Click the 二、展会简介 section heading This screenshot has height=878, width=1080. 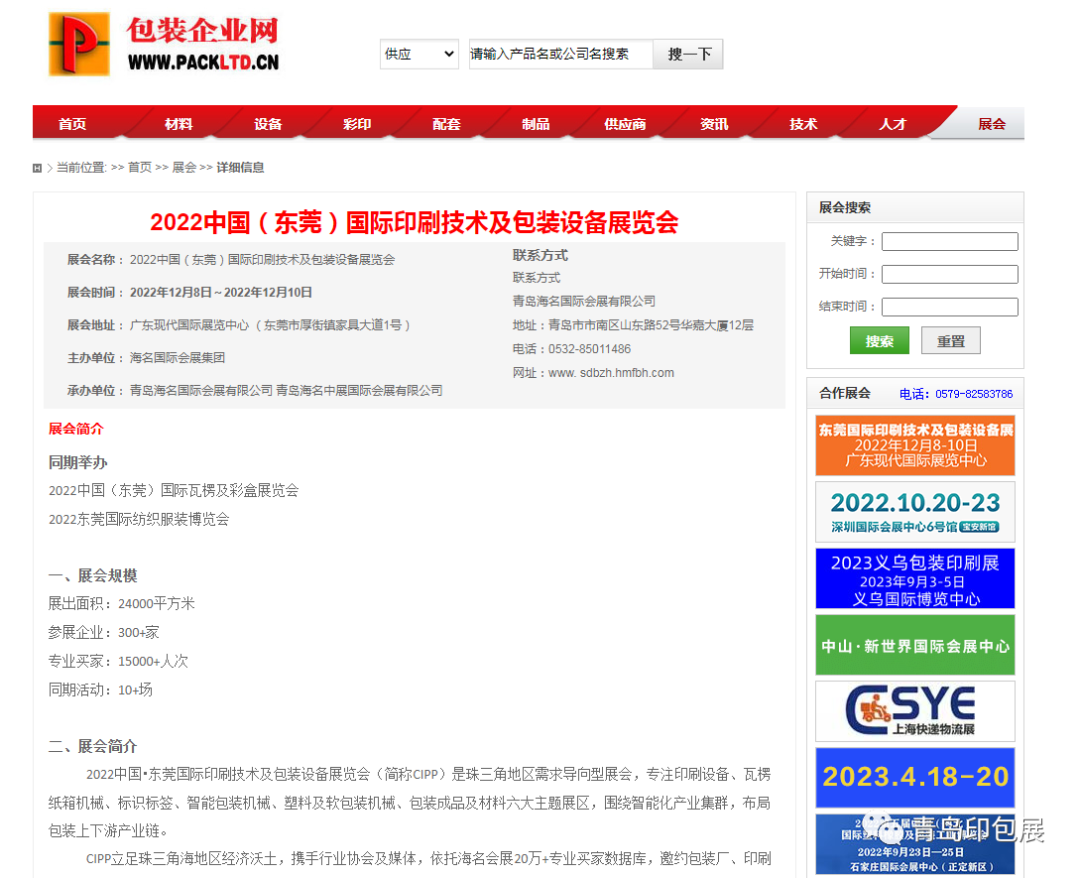coord(92,746)
